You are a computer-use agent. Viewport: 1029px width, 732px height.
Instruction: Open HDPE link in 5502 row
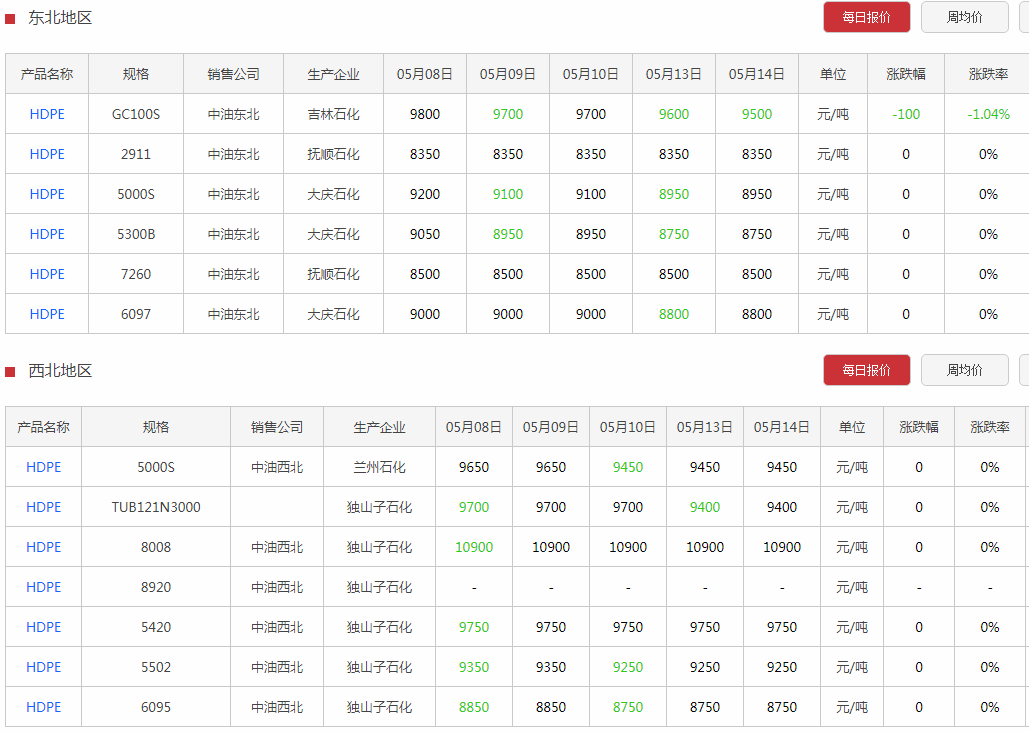pos(43,668)
